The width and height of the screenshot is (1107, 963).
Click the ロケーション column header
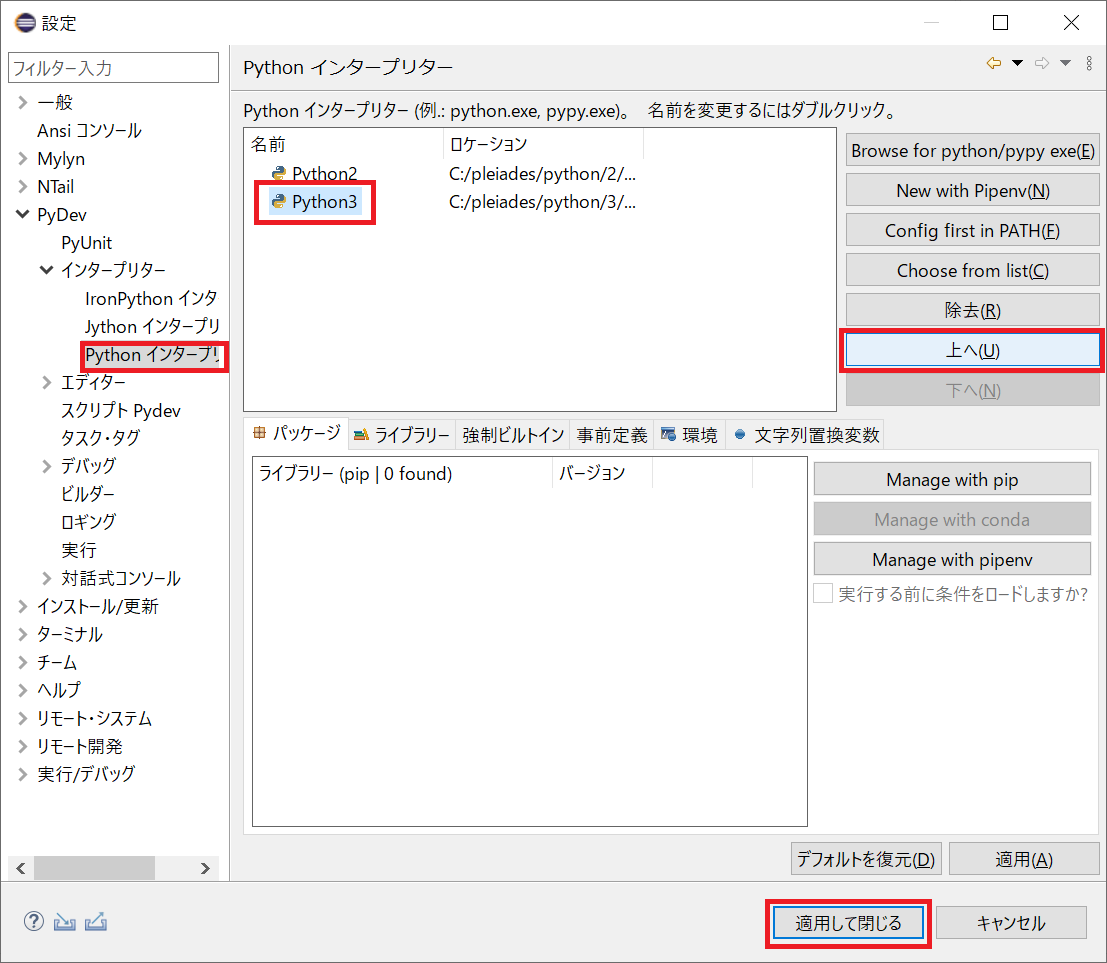tap(543, 144)
